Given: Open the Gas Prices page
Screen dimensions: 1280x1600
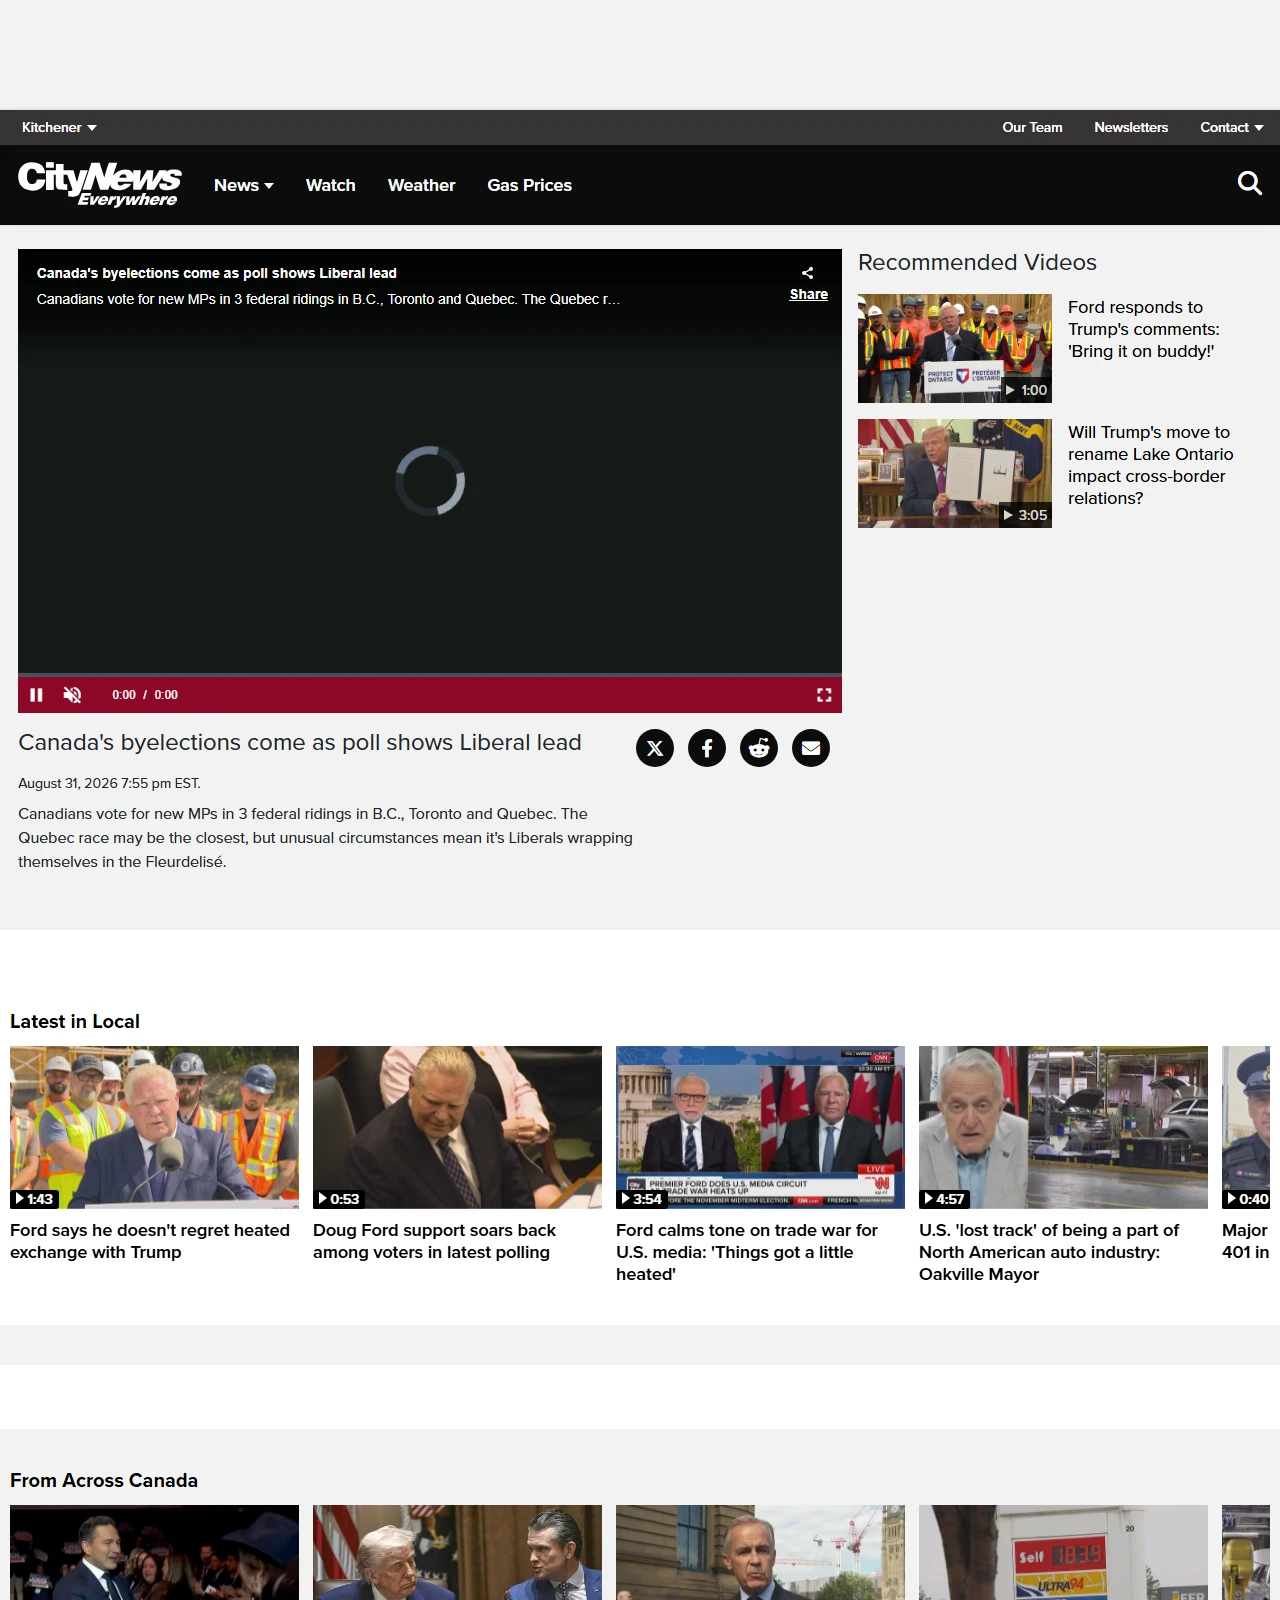Looking at the screenshot, I should [529, 185].
